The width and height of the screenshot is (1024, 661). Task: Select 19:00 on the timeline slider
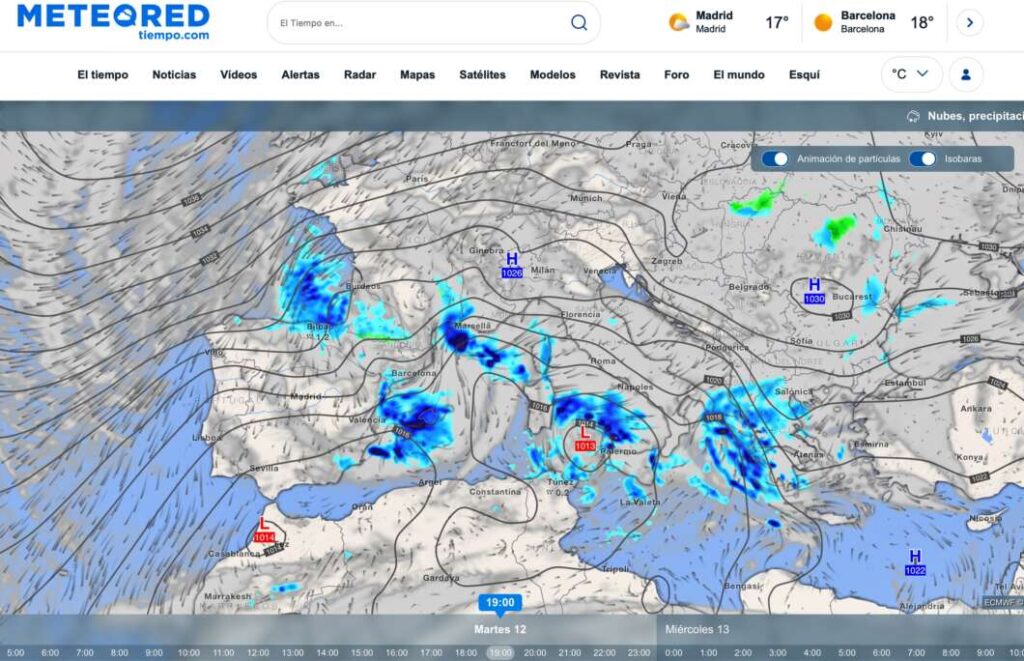(500, 652)
